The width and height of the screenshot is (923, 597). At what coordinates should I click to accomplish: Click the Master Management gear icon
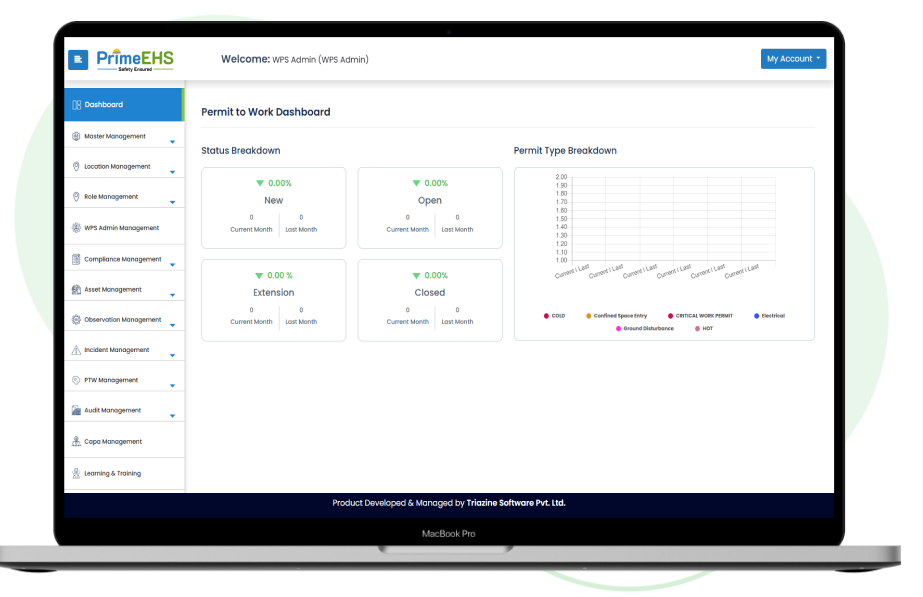point(76,136)
